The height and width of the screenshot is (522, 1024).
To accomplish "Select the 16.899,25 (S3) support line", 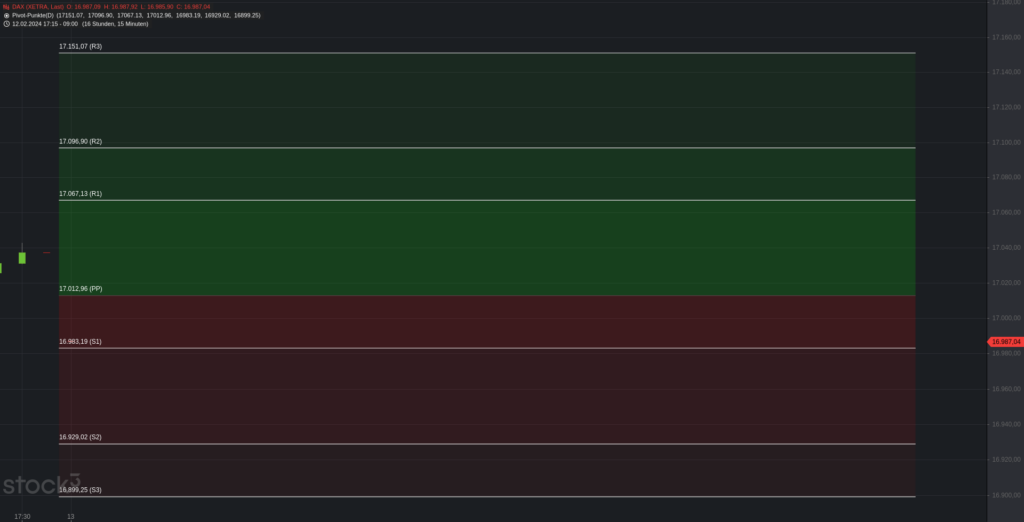I will pos(487,497).
